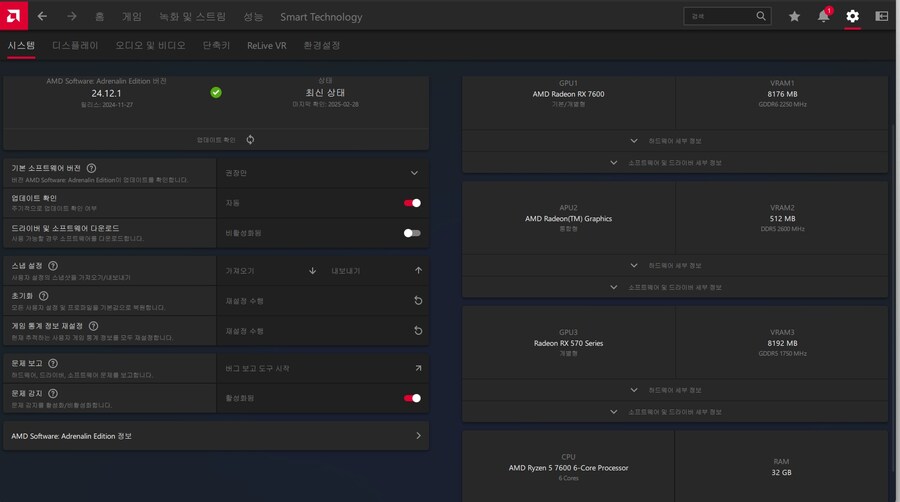Click 가져오기 to import snap settings
The height and width of the screenshot is (502, 900).
[x=270, y=271]
